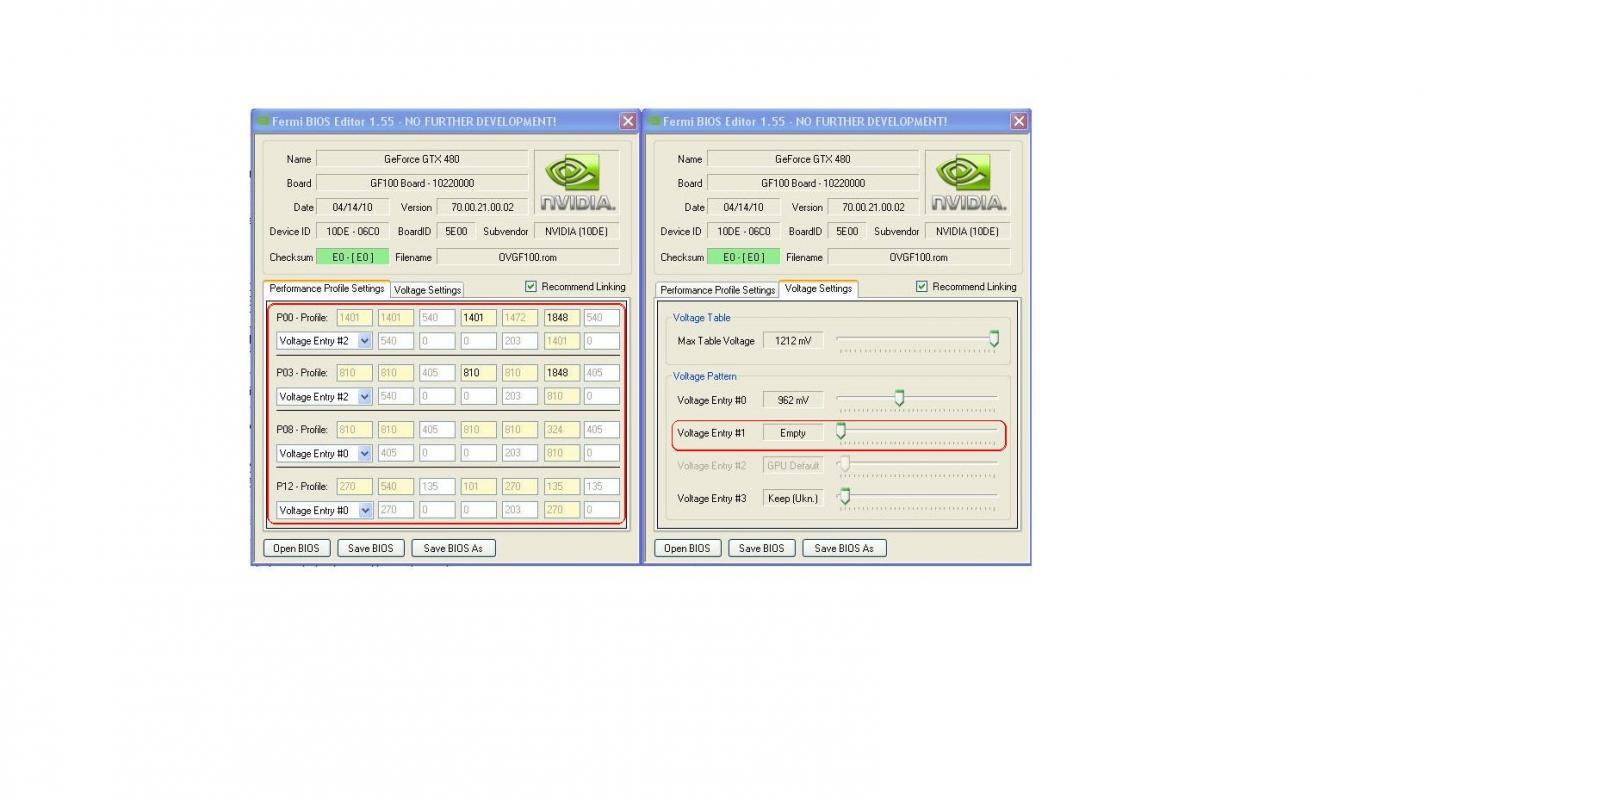1600x800 pixels.
Task: Click date 04/14/10 in voltage-sliders window
Action: 743,207
